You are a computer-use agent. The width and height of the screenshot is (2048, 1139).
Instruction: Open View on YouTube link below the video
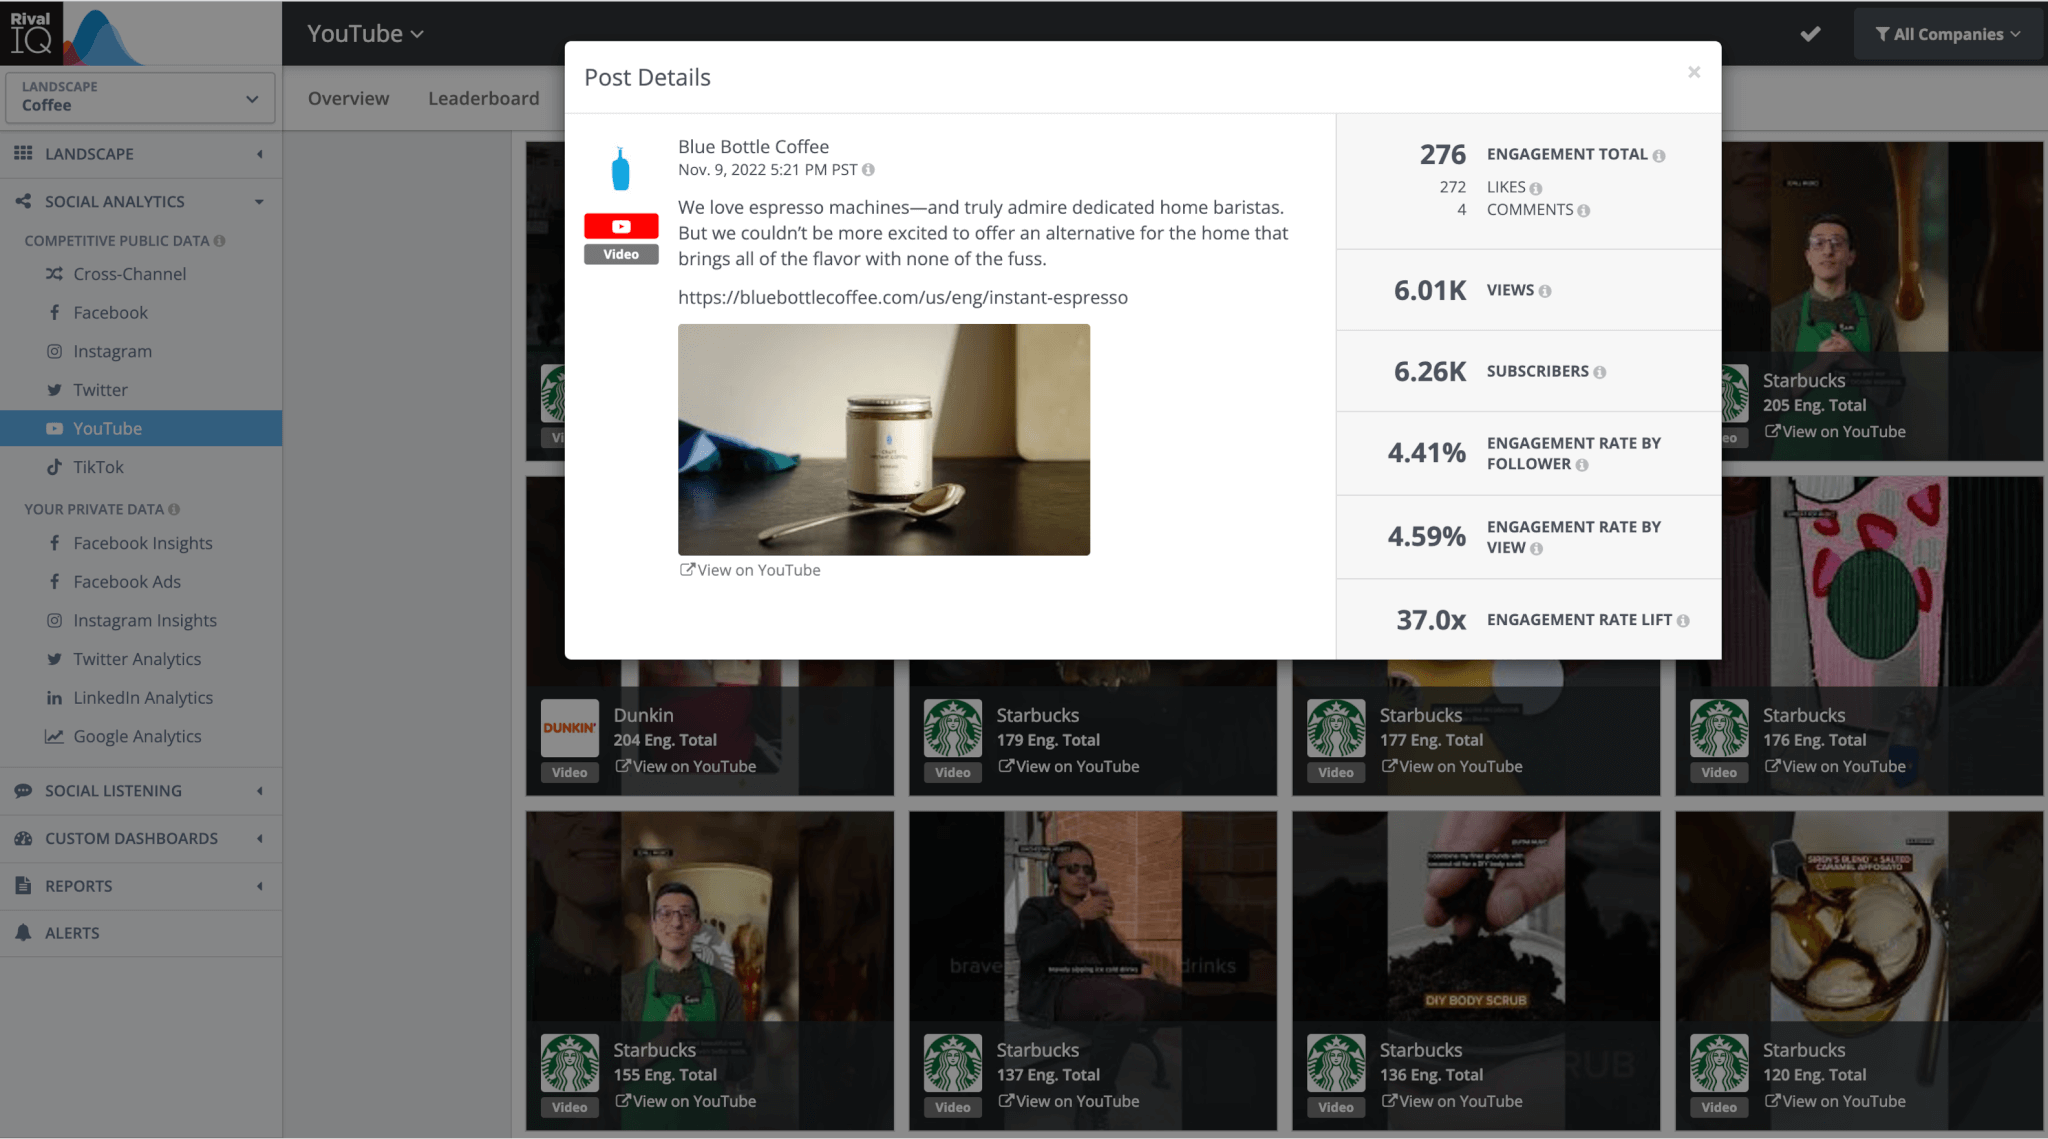(x=749, y=569)
